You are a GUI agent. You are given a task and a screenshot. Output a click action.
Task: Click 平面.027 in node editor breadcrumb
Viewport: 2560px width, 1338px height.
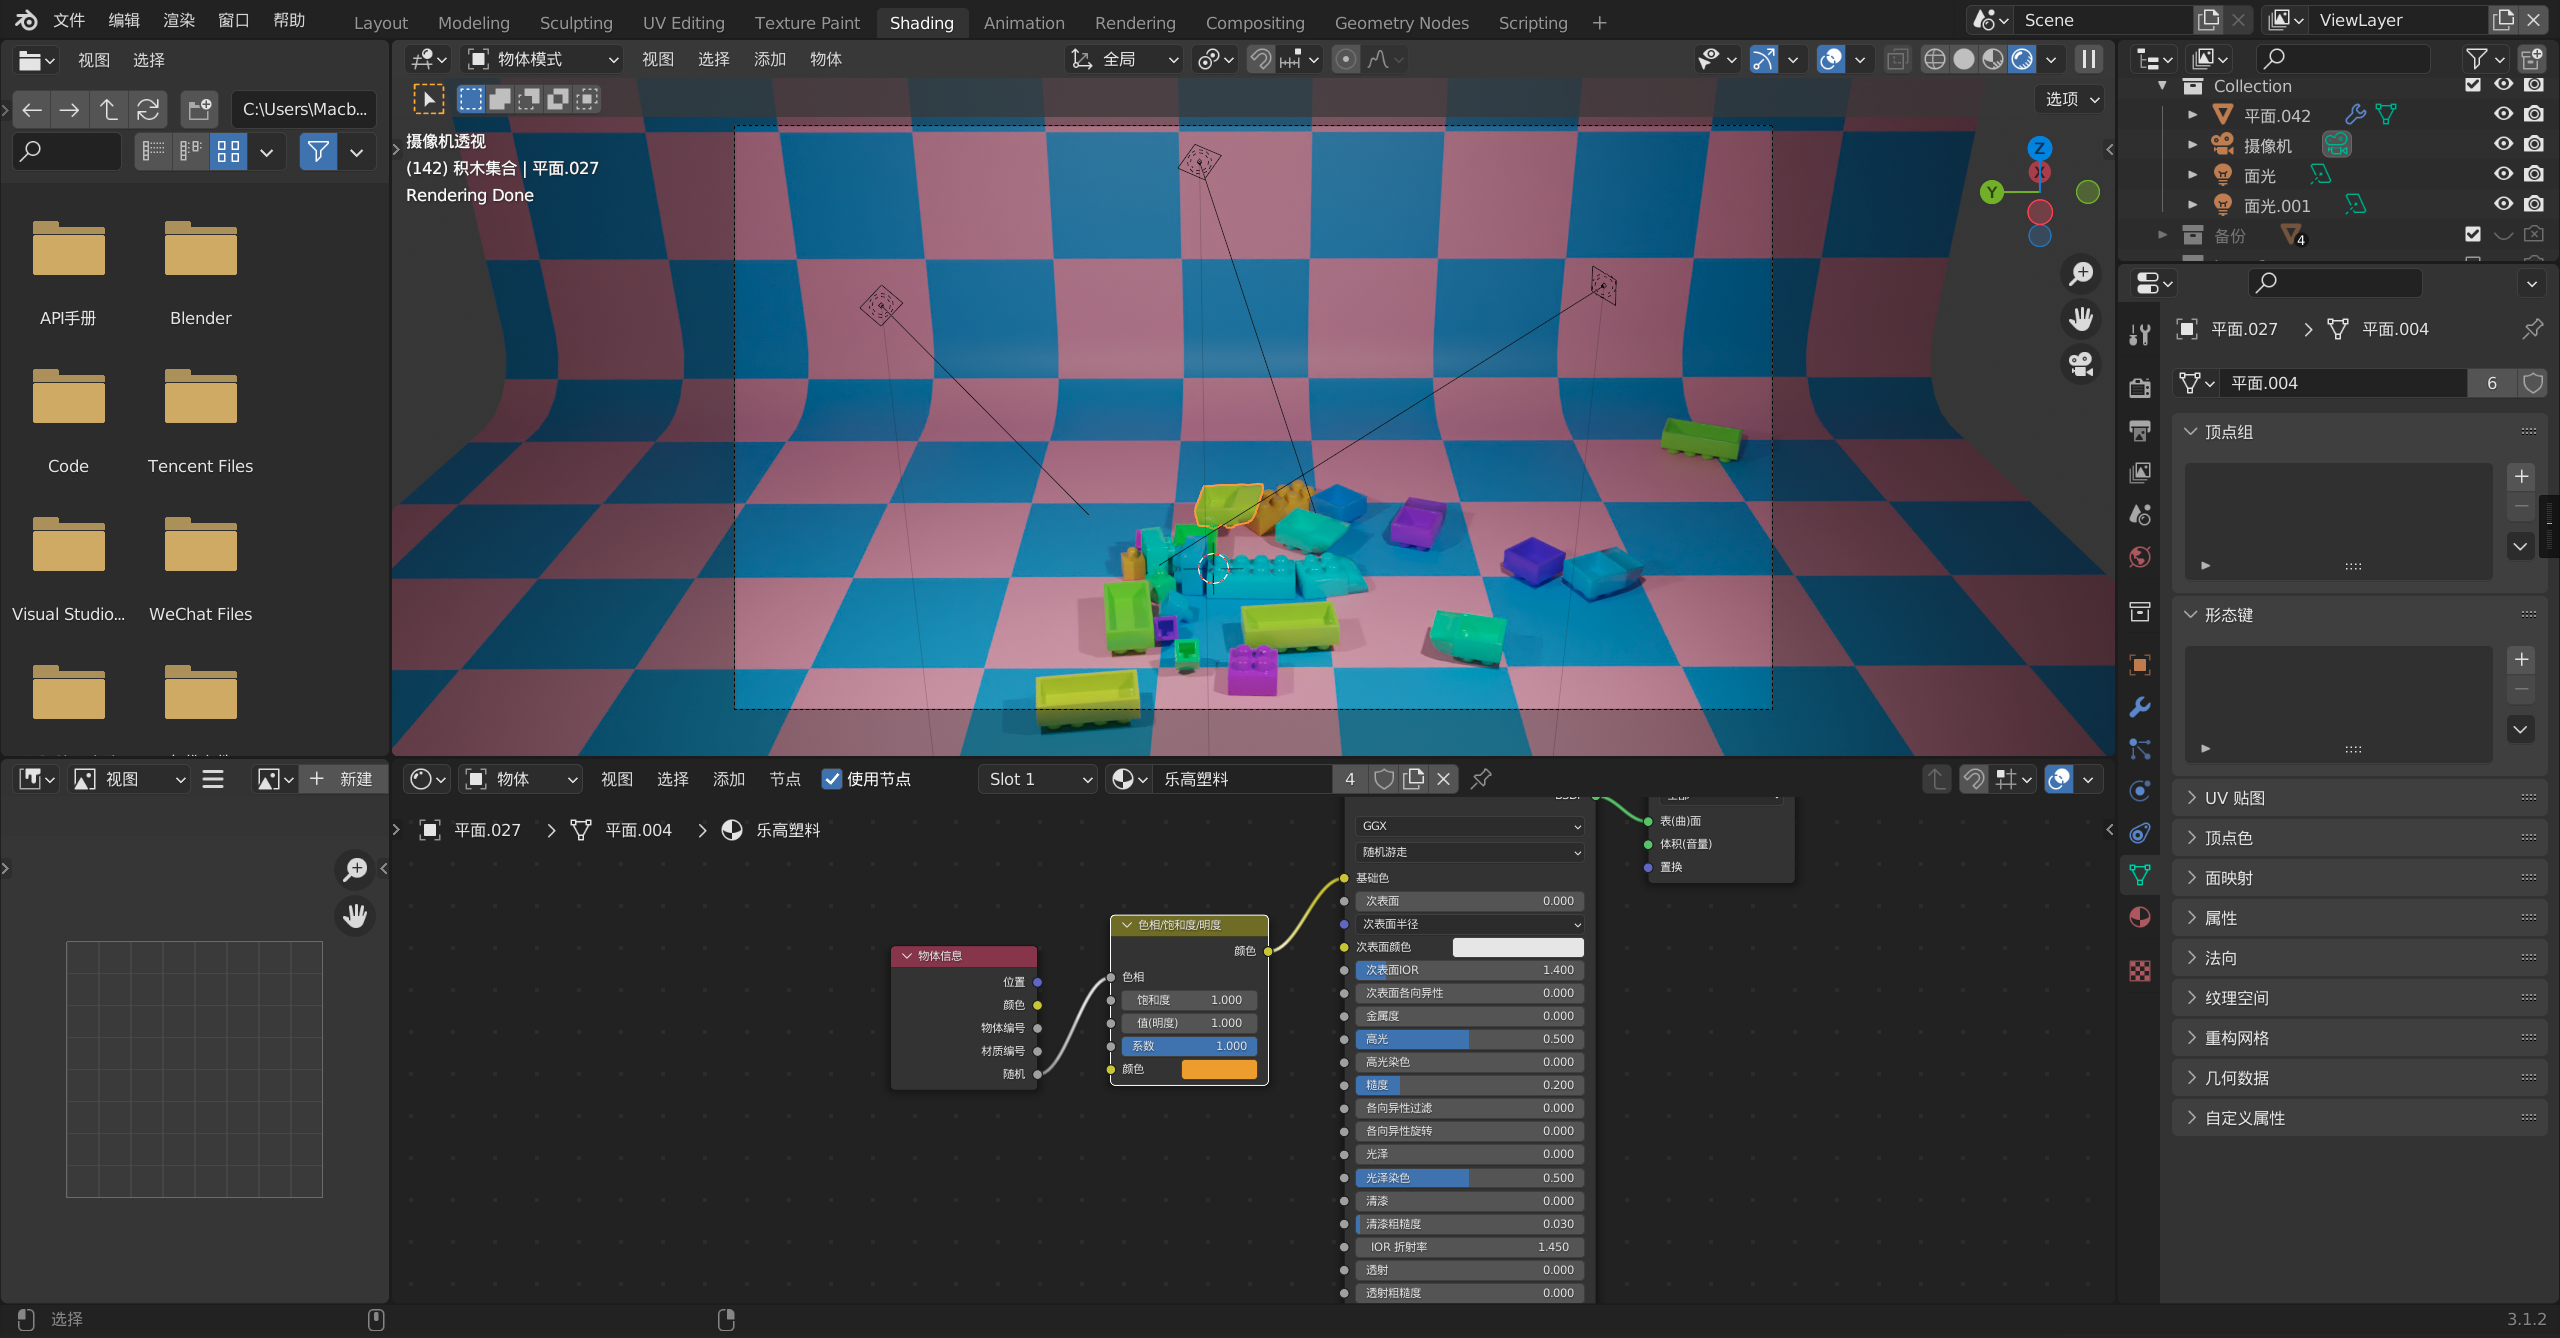point(487,830)
